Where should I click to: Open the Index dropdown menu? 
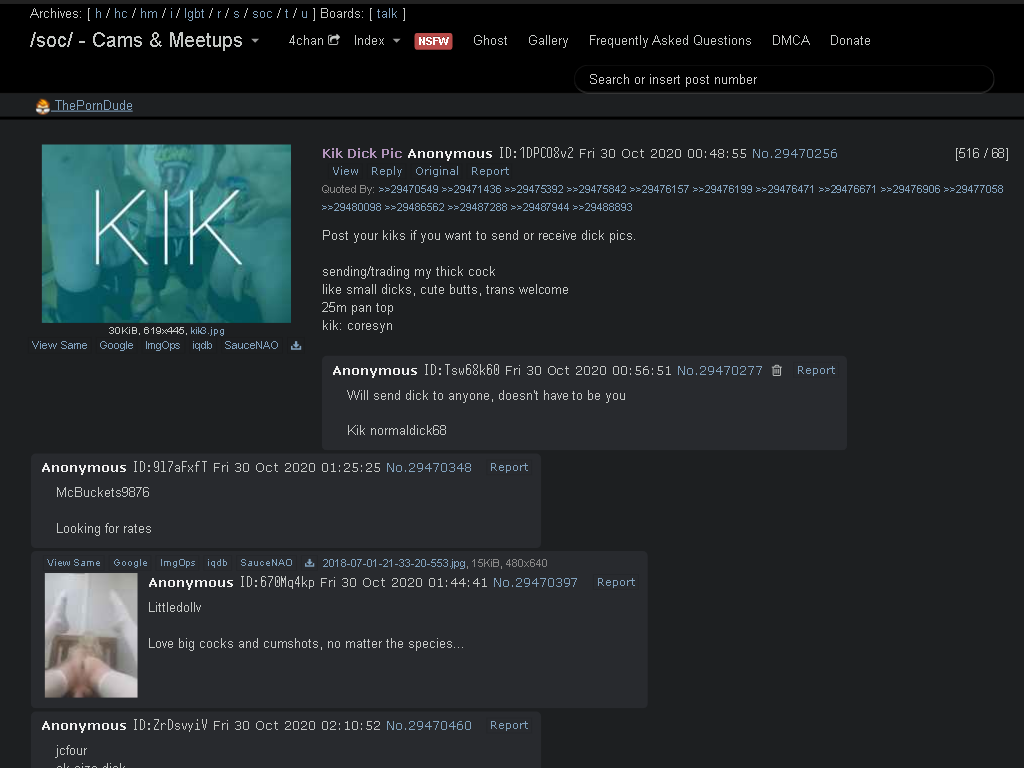pos(377,40)
